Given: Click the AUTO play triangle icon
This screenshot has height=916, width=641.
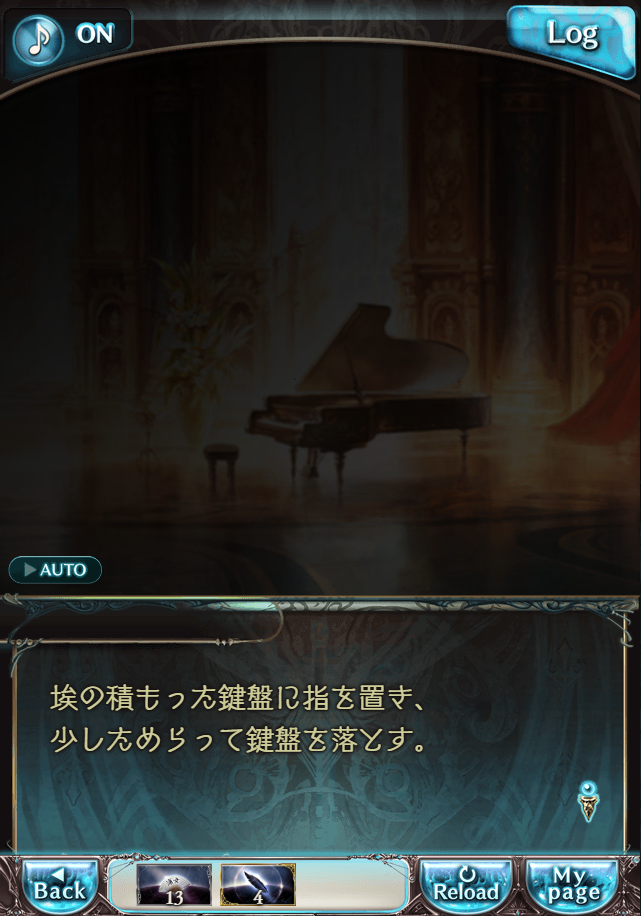Looking at the screenshot, I should [x=30, y=569].
